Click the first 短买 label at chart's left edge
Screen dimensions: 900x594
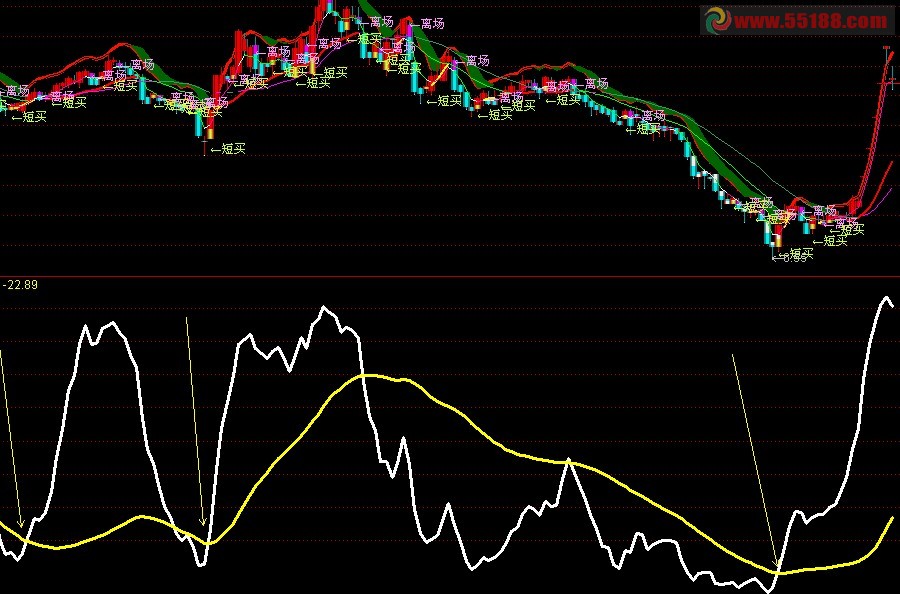pyautogui.click(x=29, y=117)
